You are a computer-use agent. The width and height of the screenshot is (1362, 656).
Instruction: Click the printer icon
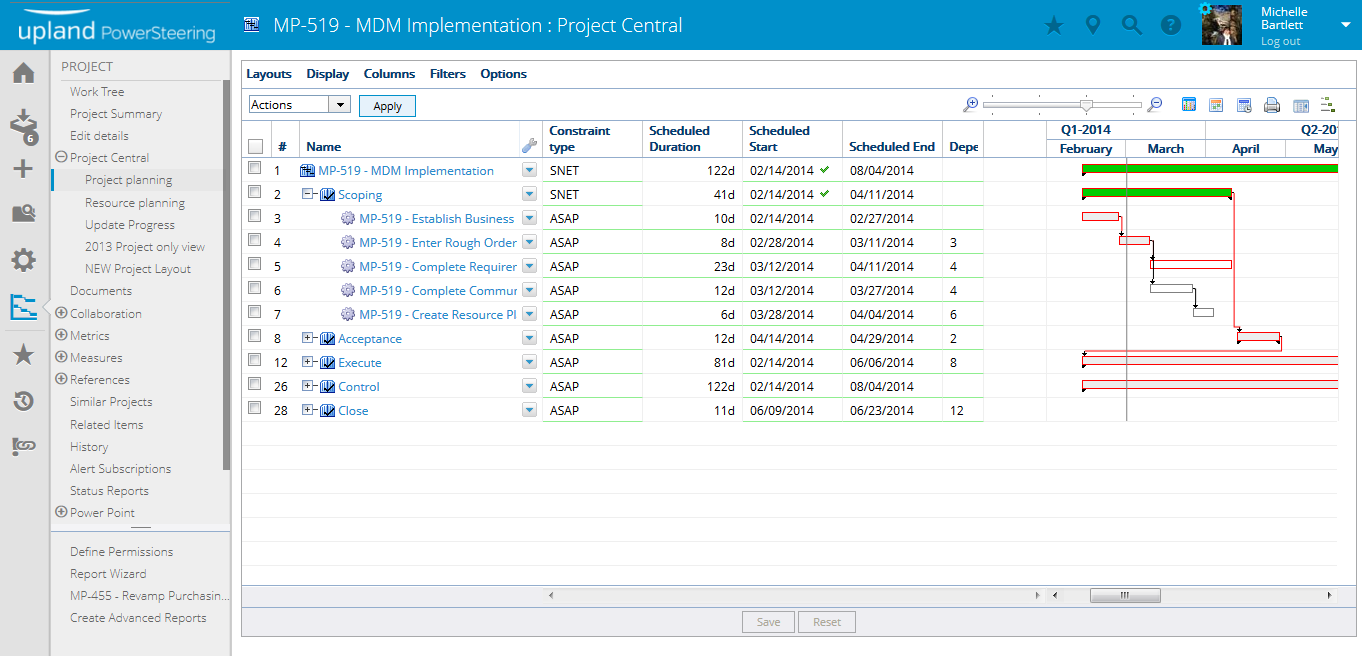[x=1272, y=104]
